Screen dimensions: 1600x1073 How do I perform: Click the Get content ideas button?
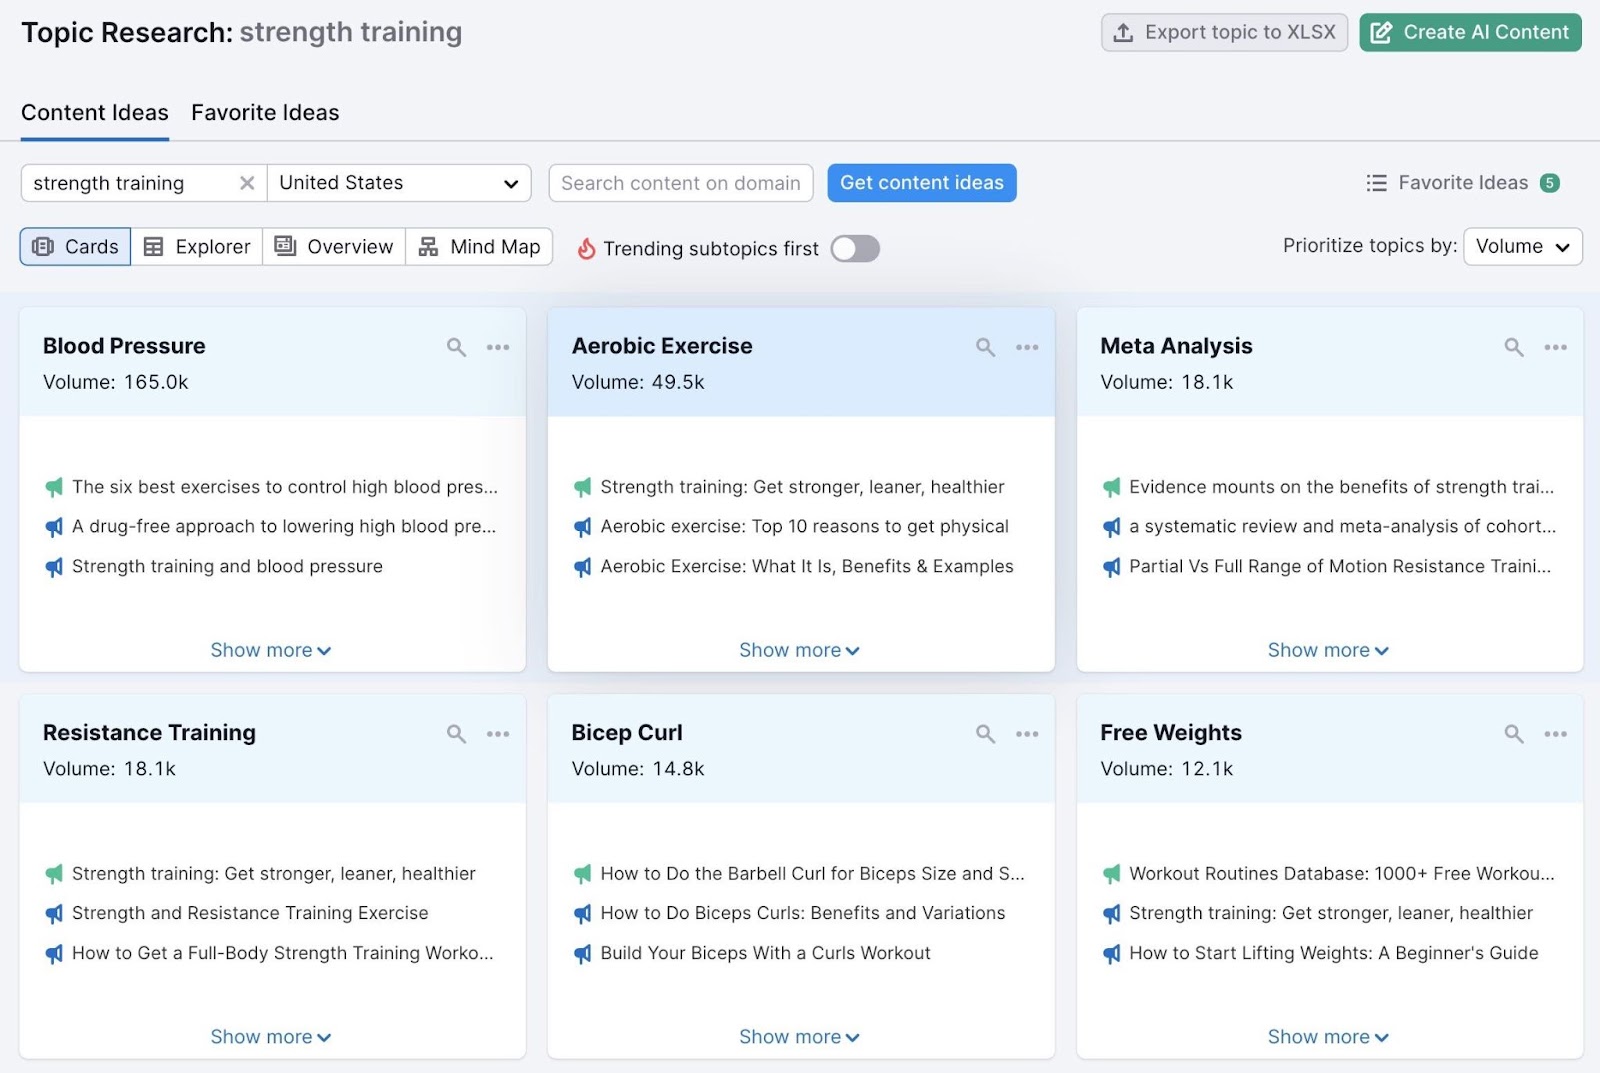(921, 183)
